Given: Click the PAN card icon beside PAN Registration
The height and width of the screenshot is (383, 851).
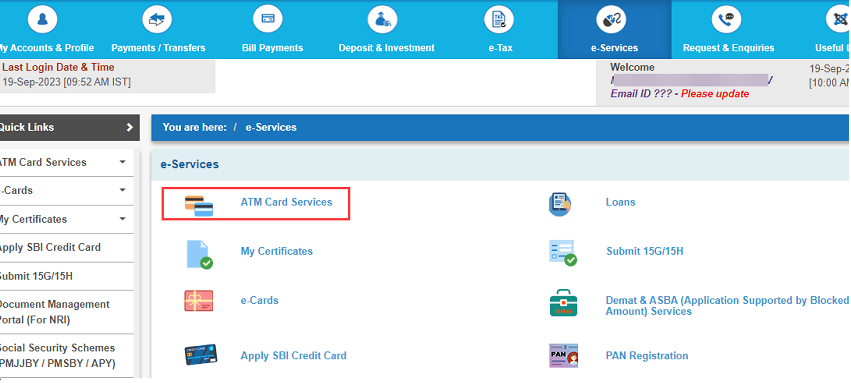Looking at the screenshot, I should tap(564, 356).
